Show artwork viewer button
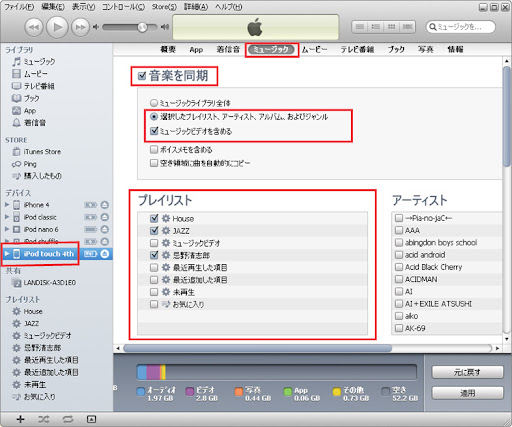Screen dimensions: 512x427 point(91,419)
